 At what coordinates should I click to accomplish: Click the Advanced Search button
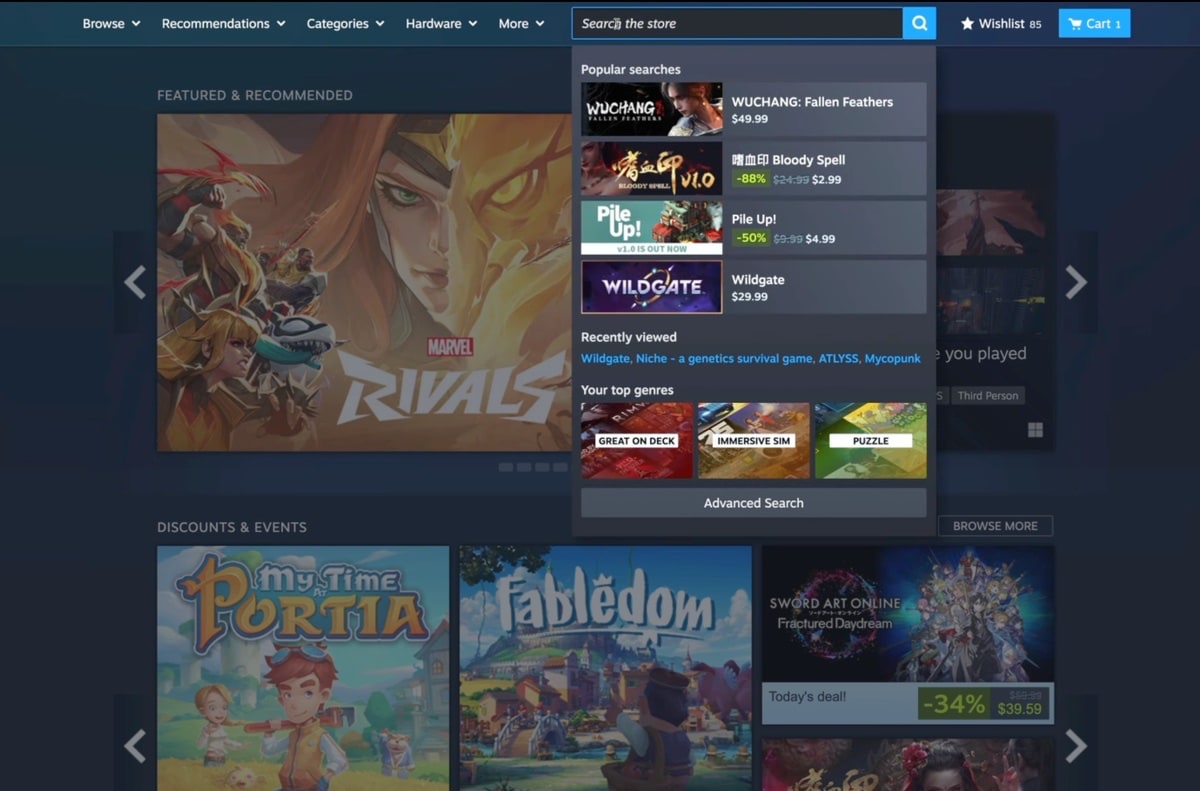tap(753, 503)
